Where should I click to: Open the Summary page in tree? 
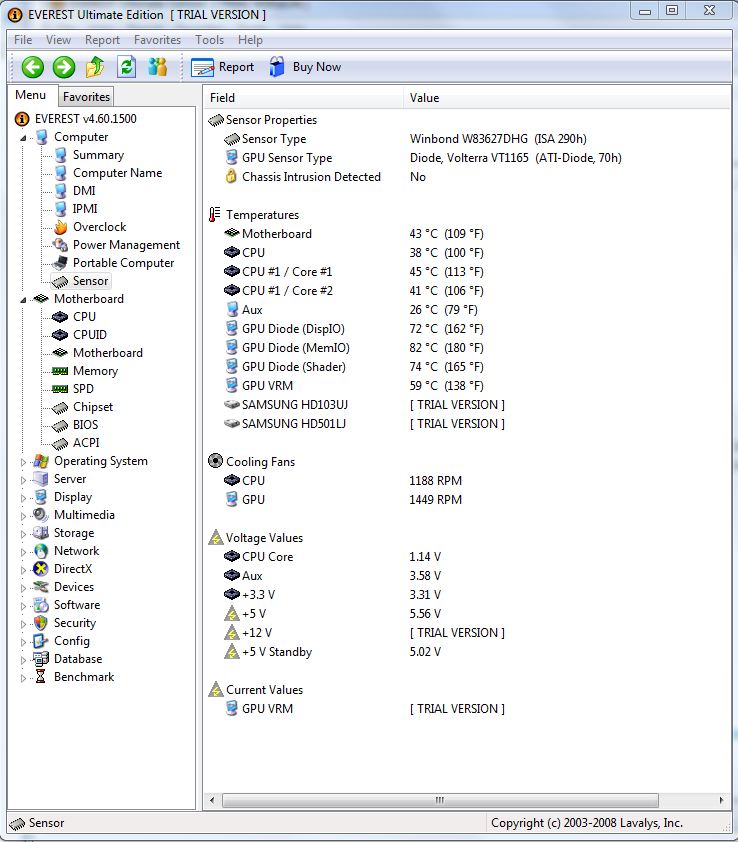[98, 155]
